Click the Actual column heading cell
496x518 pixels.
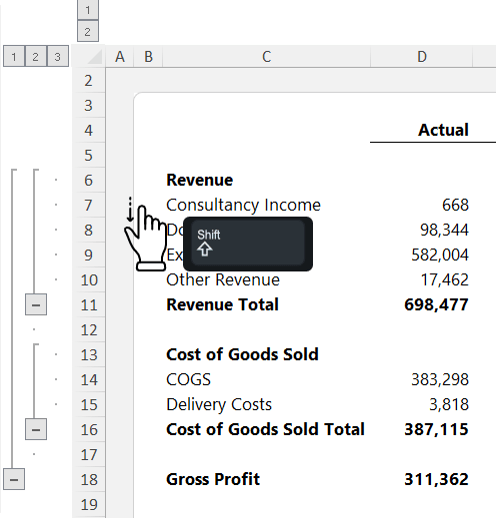443,130
